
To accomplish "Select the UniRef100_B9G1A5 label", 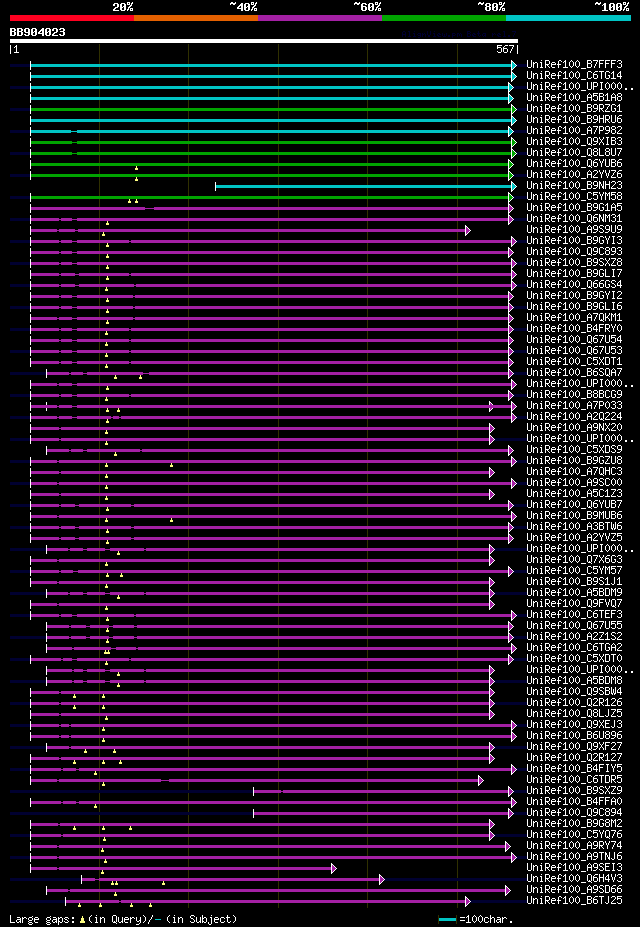I will 574,208.
